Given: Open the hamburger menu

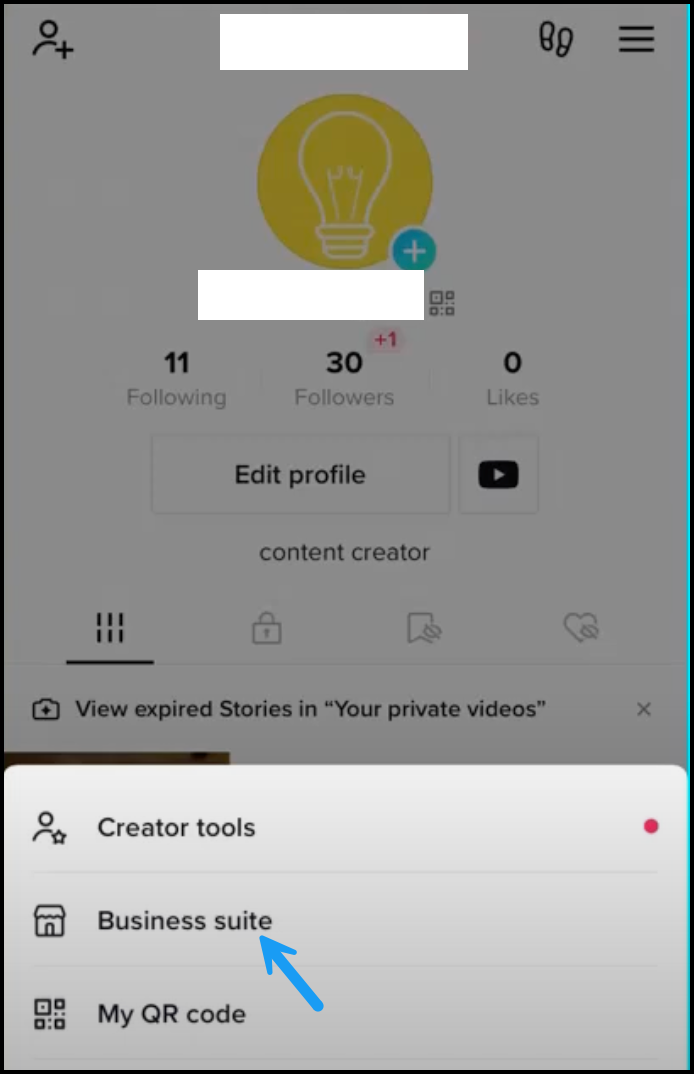Looking at the screenshot, I should (x=636, y=39).
